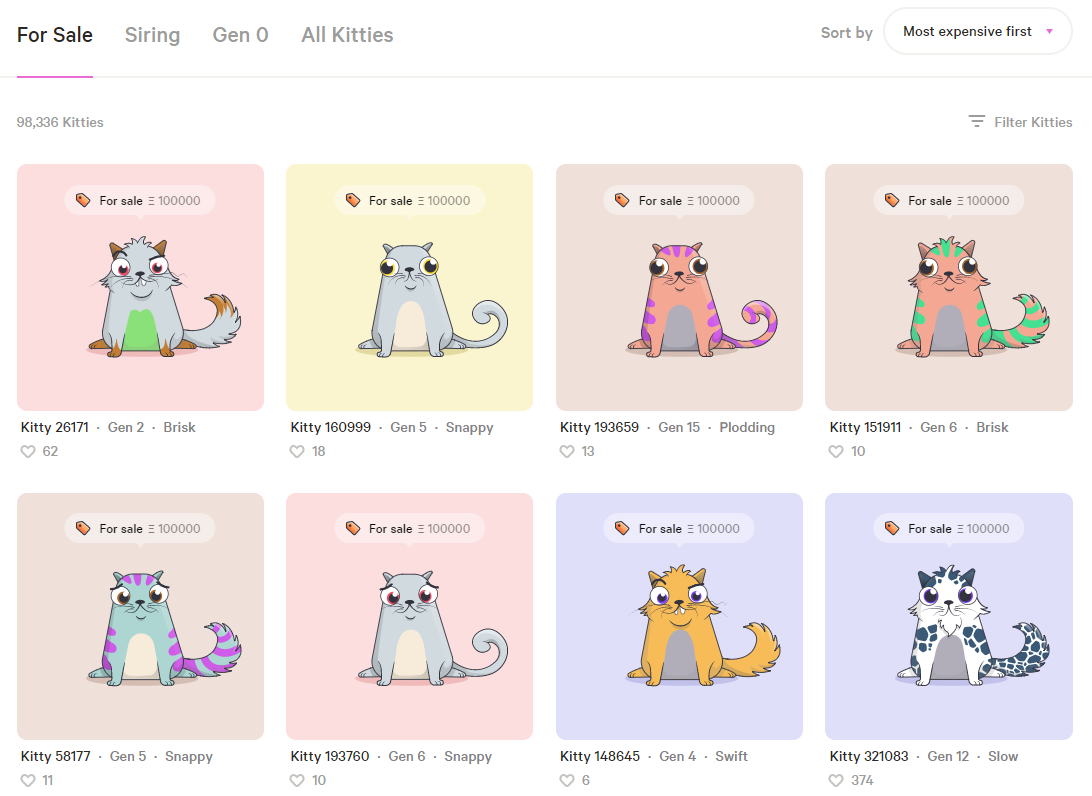Click white spotted cat image
The image size is (1092, 796).
pos(972,626)
